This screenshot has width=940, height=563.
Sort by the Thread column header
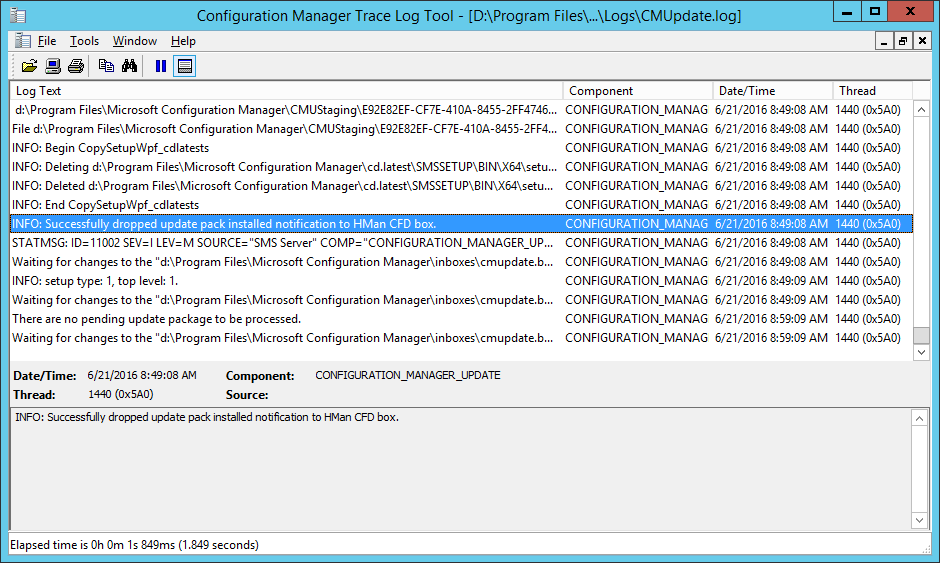click(872, 91)
